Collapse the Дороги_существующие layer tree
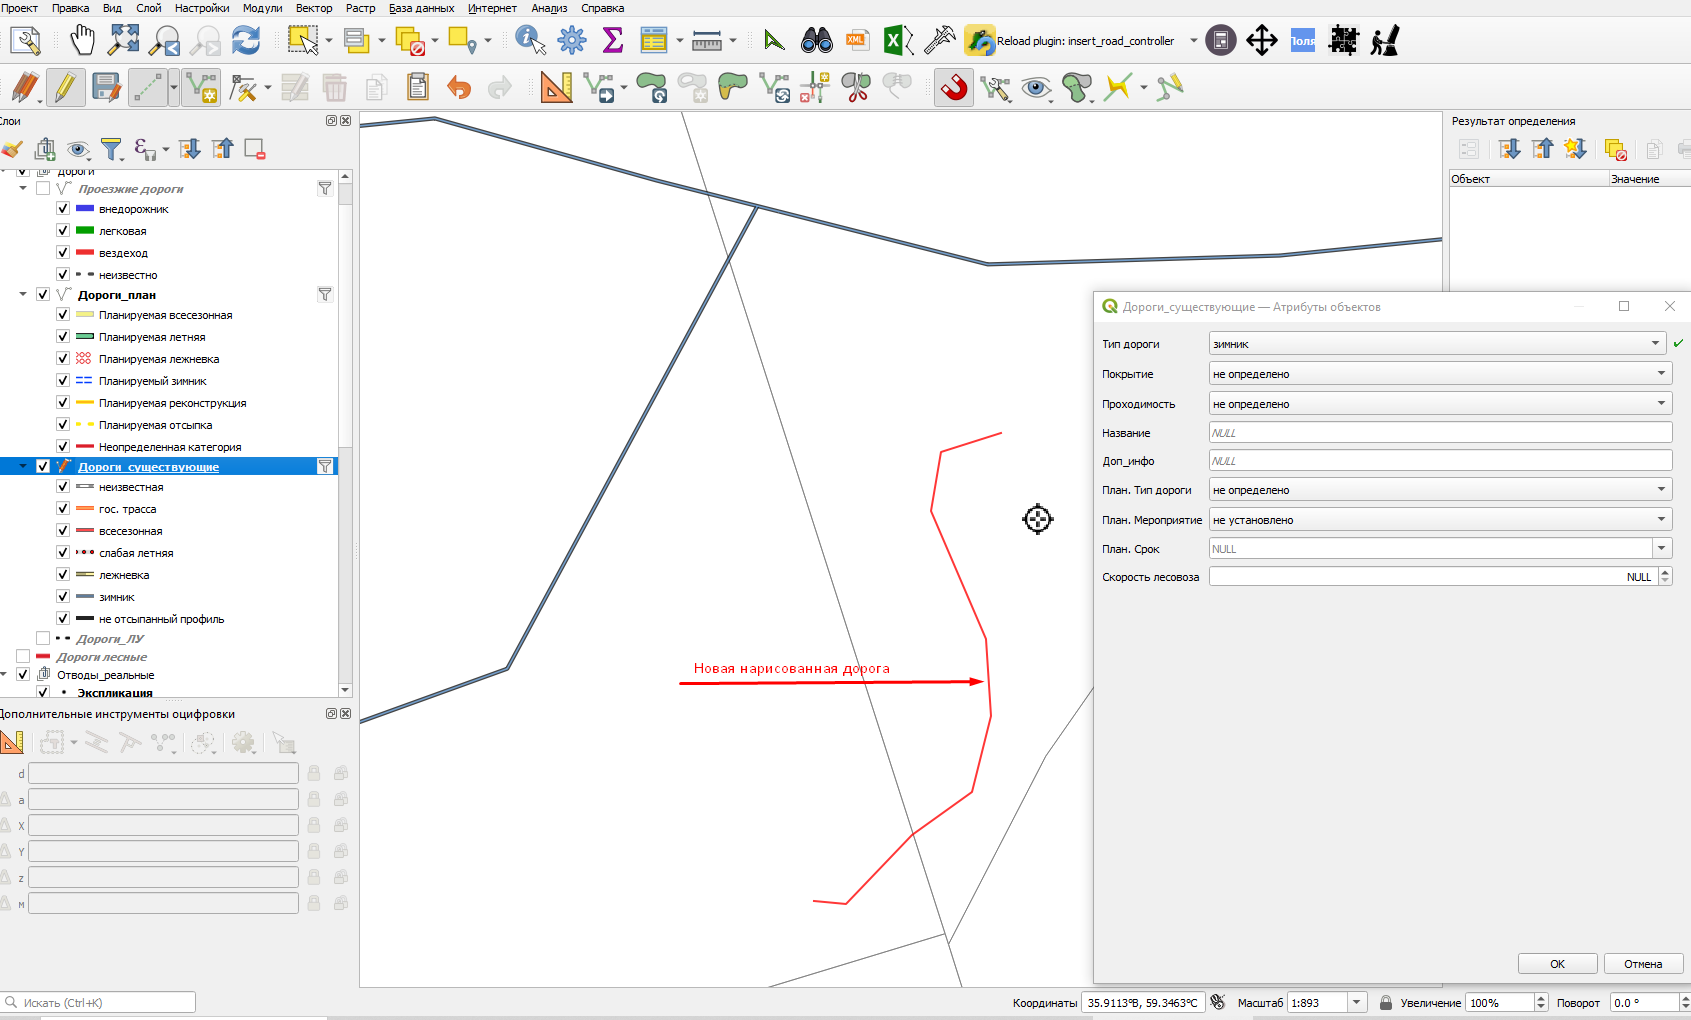This screenshot has height=1020, width=1691. coord(23,467)
